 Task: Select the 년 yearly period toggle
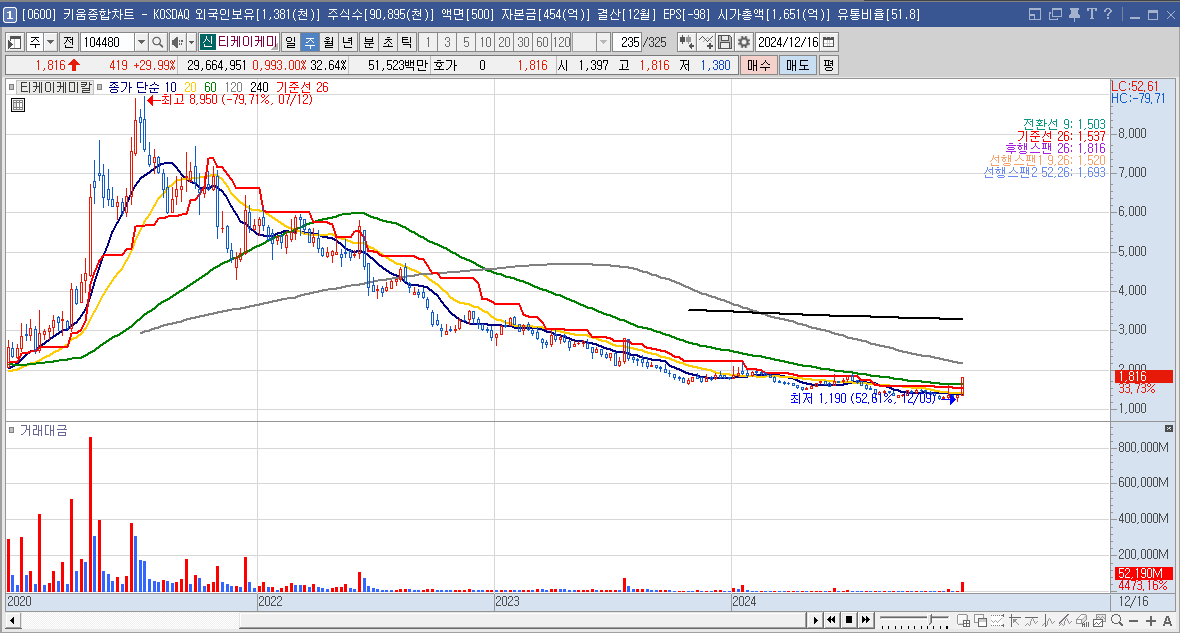coord(347,42)
